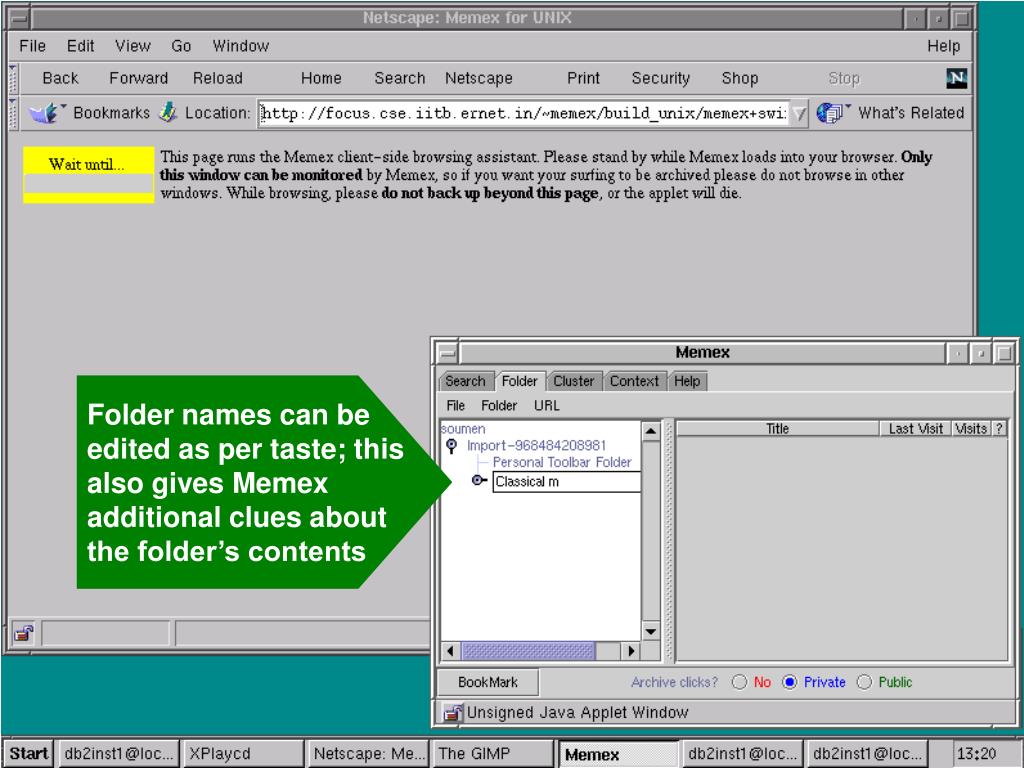Sort by the Last Visit column header

click(915, 429)
